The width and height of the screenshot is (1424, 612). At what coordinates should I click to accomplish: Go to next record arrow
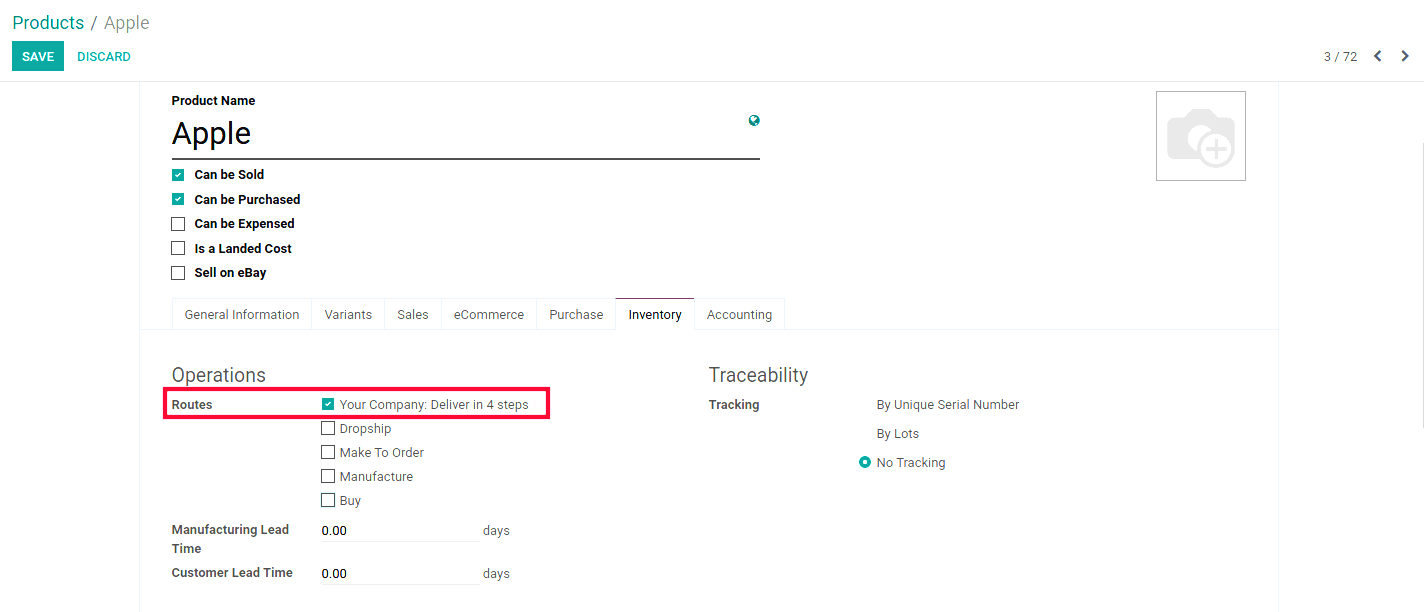pyautogui.click(x=1405, y=56)
